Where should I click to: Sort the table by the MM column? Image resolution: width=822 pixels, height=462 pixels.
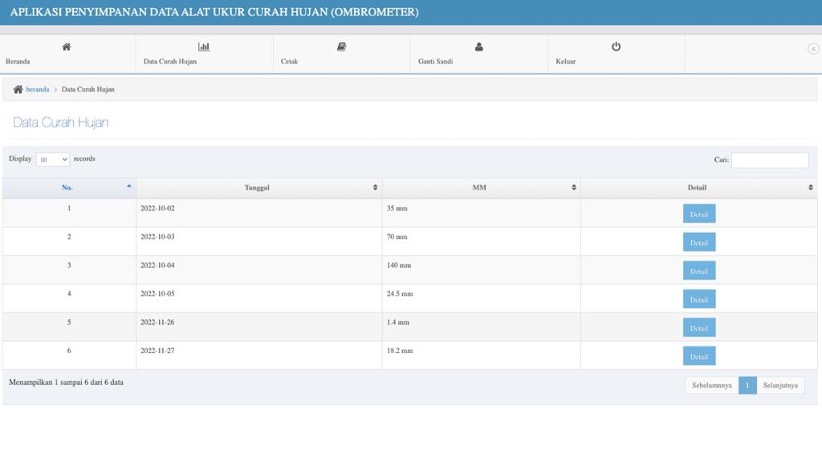[481, 188]
